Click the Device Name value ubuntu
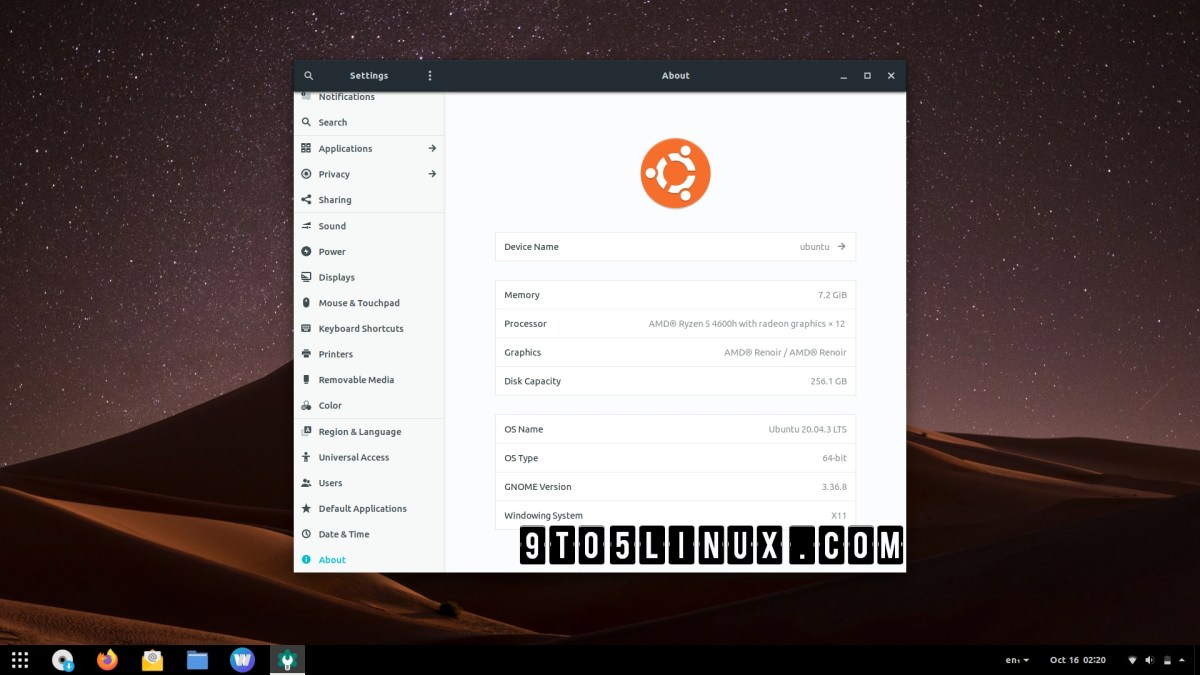1200x675 pixels. click(815, 247)
